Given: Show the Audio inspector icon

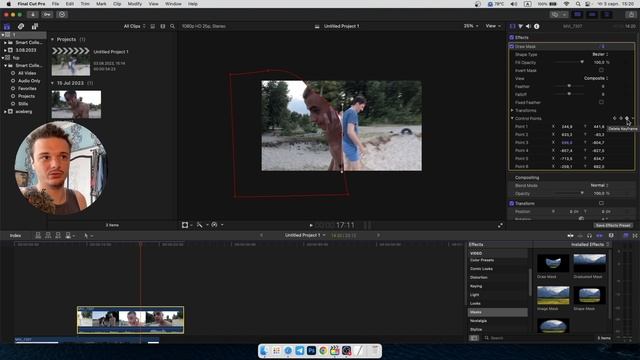Looking at the screenshot, I should [x=528, y=26].
